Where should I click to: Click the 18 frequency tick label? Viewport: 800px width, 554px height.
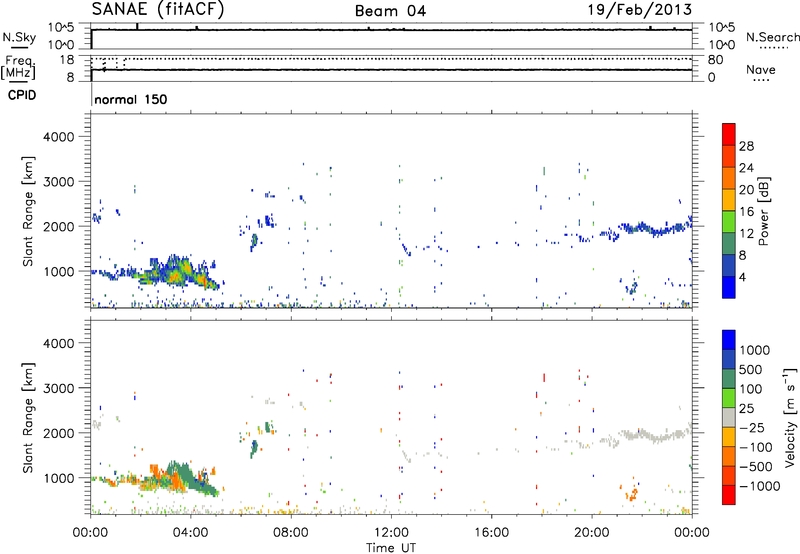click(67, 60)
